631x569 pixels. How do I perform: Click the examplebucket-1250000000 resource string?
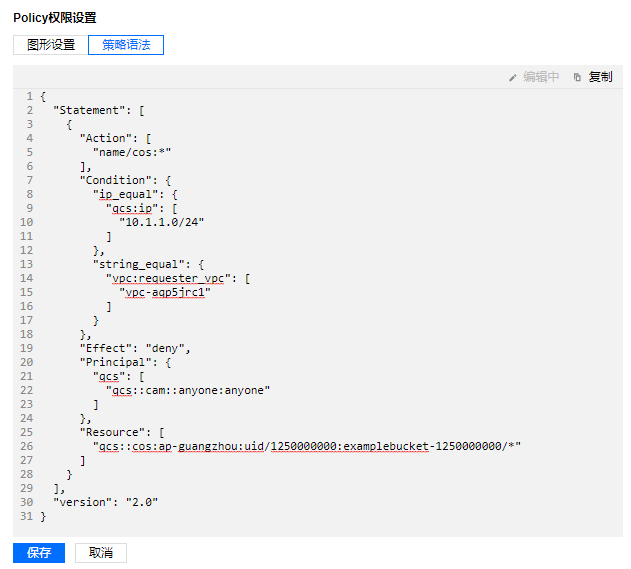click(x=307, y=446)
